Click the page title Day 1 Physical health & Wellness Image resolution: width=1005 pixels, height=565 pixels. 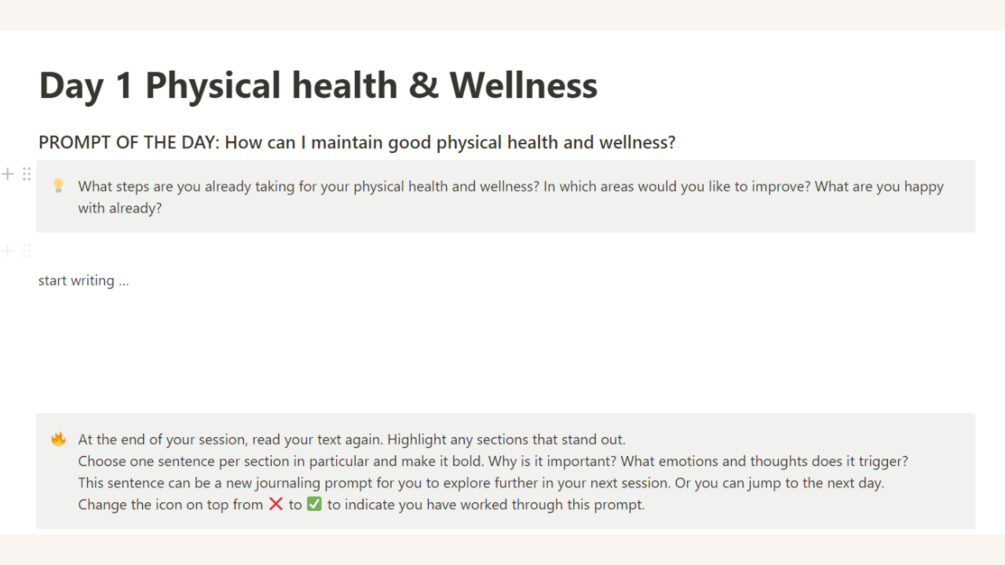click(x=317, y=86)
